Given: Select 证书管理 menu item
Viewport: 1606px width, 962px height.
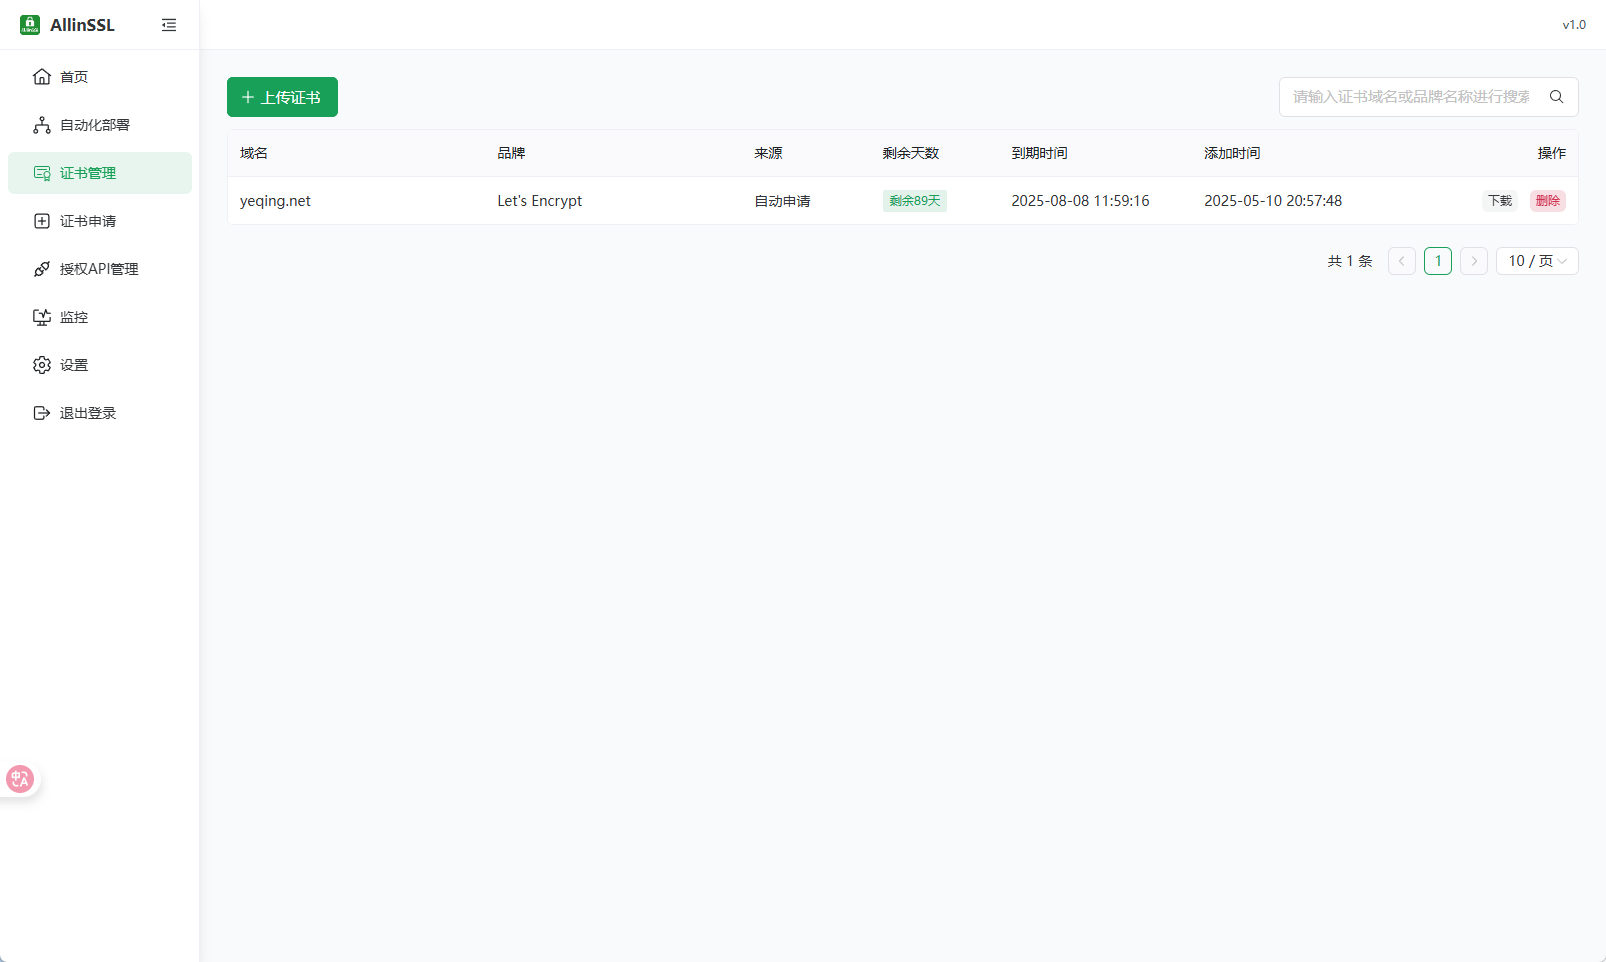Looking at the screenshot, I should click(100, 173).
